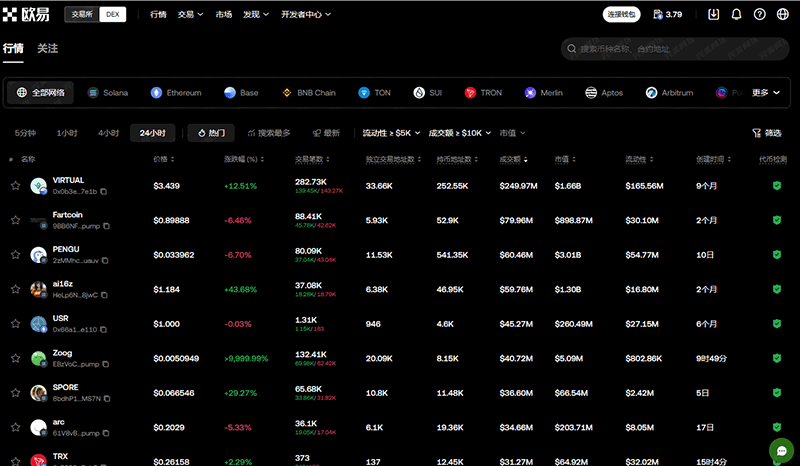Copy the Fartcoin contract address
The image size is (800, 466).
click(107, 226)
